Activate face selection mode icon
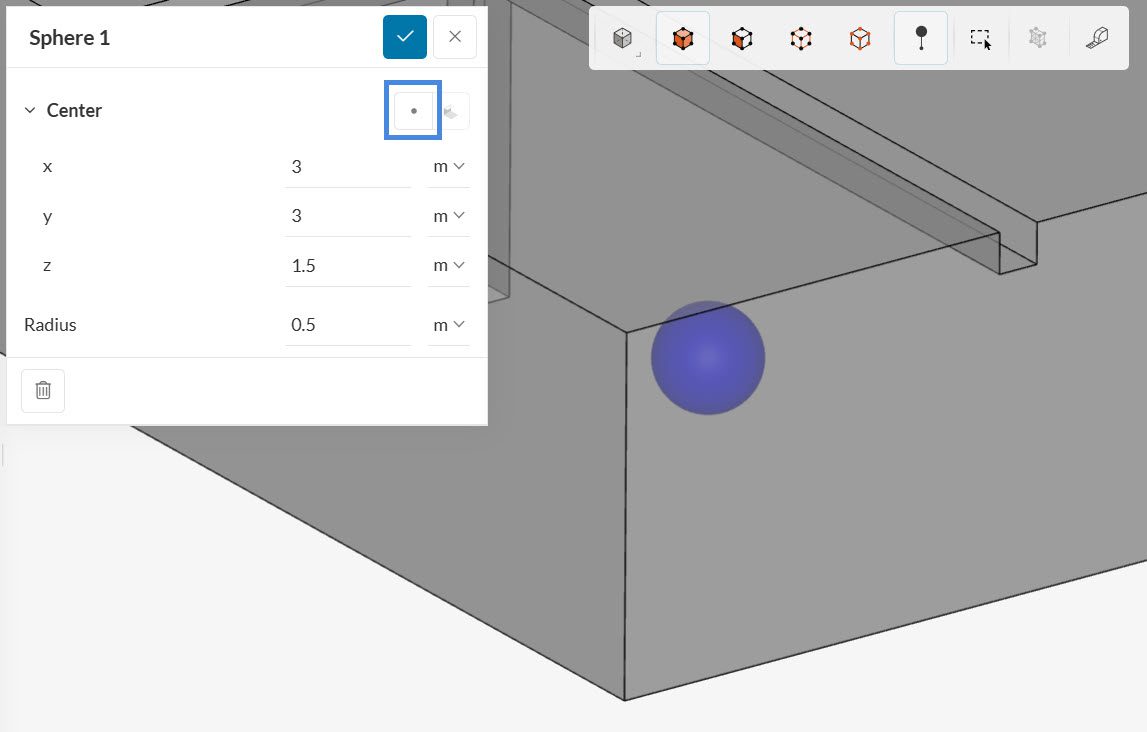Viewport: 1147px width, 732px height. [x=741, y=39]
